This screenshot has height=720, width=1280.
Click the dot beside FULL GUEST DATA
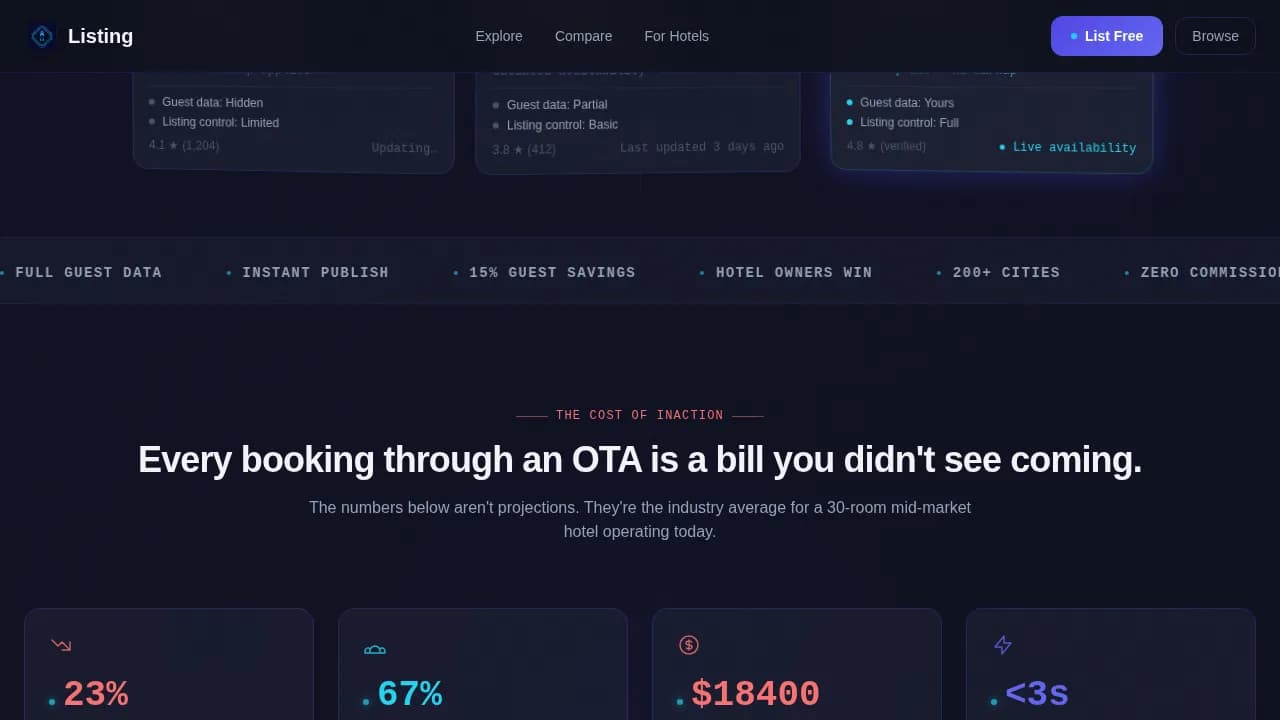(x=2, y=272)
